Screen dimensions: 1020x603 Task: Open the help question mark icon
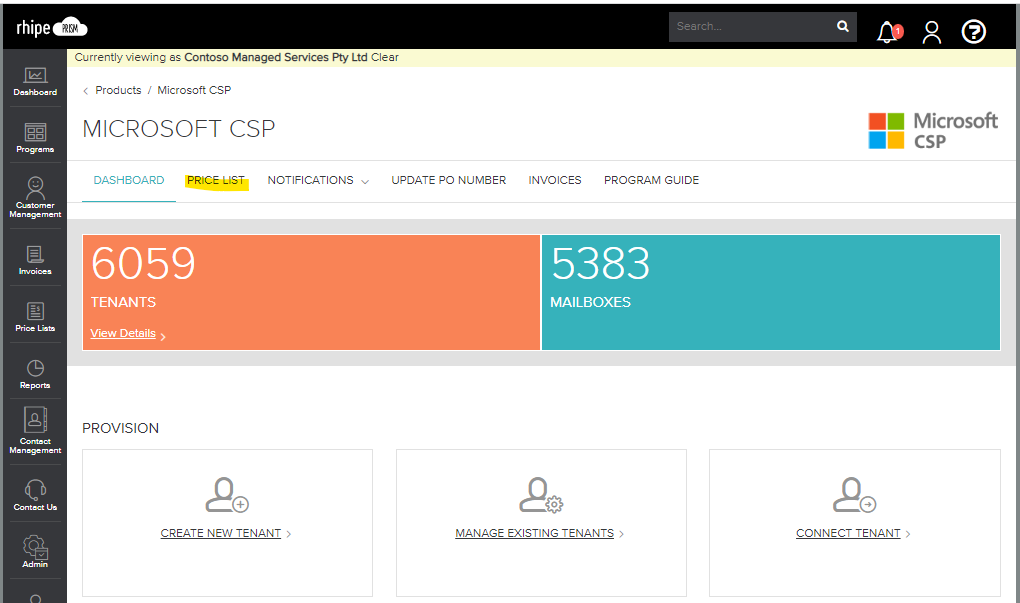(x=973, y=31)
